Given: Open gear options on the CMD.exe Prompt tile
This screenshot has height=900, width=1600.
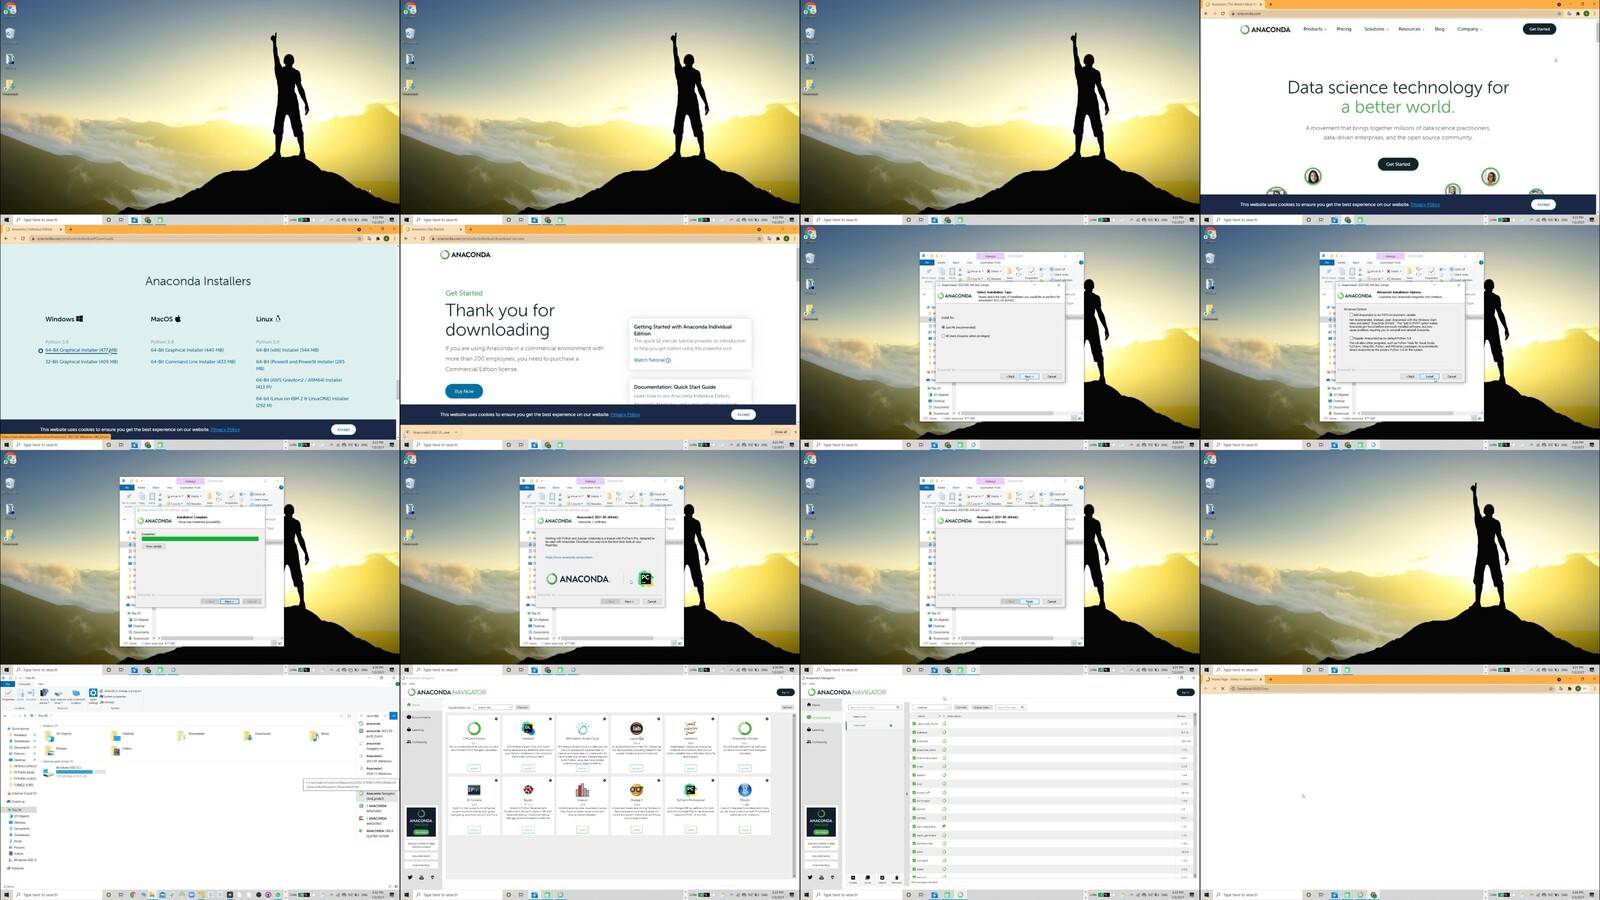Looking at the screenshot, I should tap(496, 719).
